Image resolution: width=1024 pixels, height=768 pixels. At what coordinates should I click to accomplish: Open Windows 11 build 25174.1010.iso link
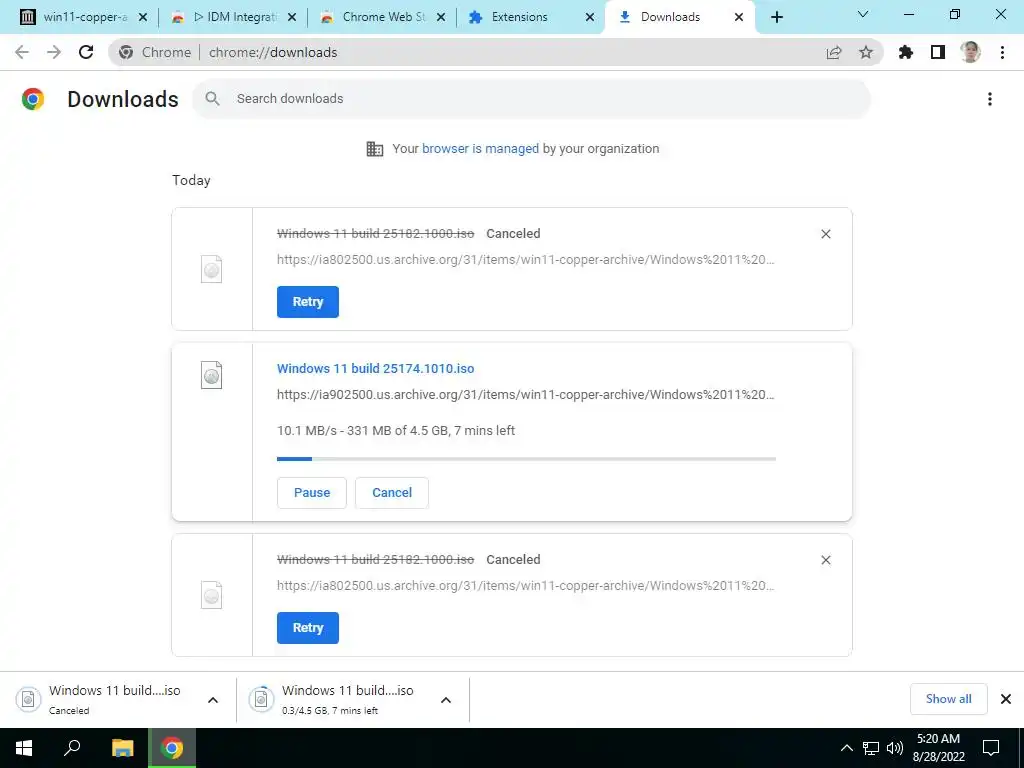click(x=376, y=368)
